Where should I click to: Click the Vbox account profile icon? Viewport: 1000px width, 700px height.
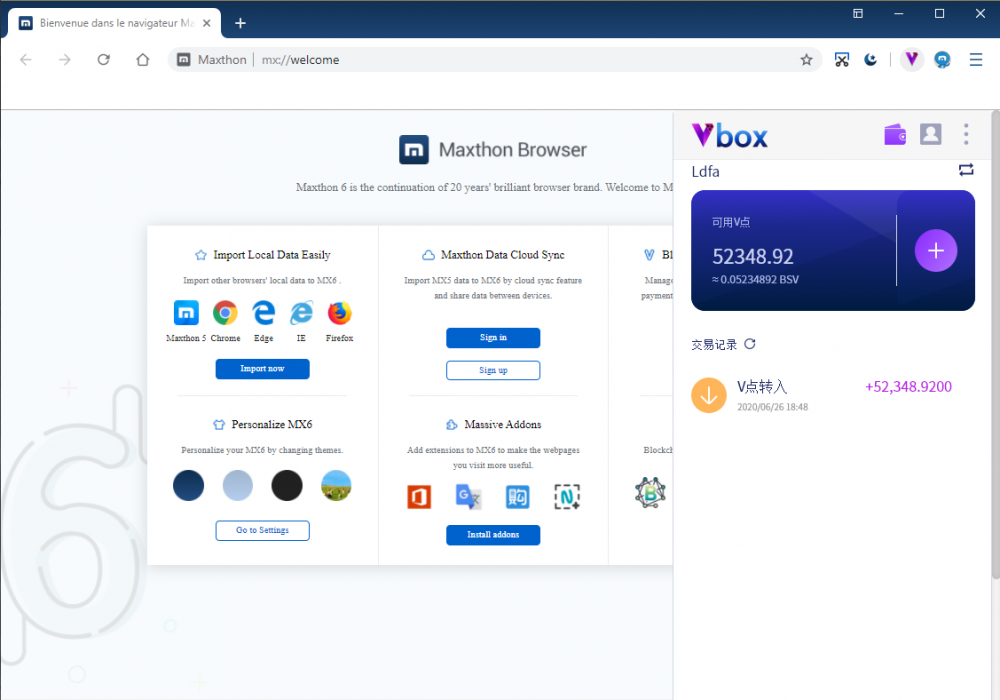pyautogui.click(x=930, y=134)
